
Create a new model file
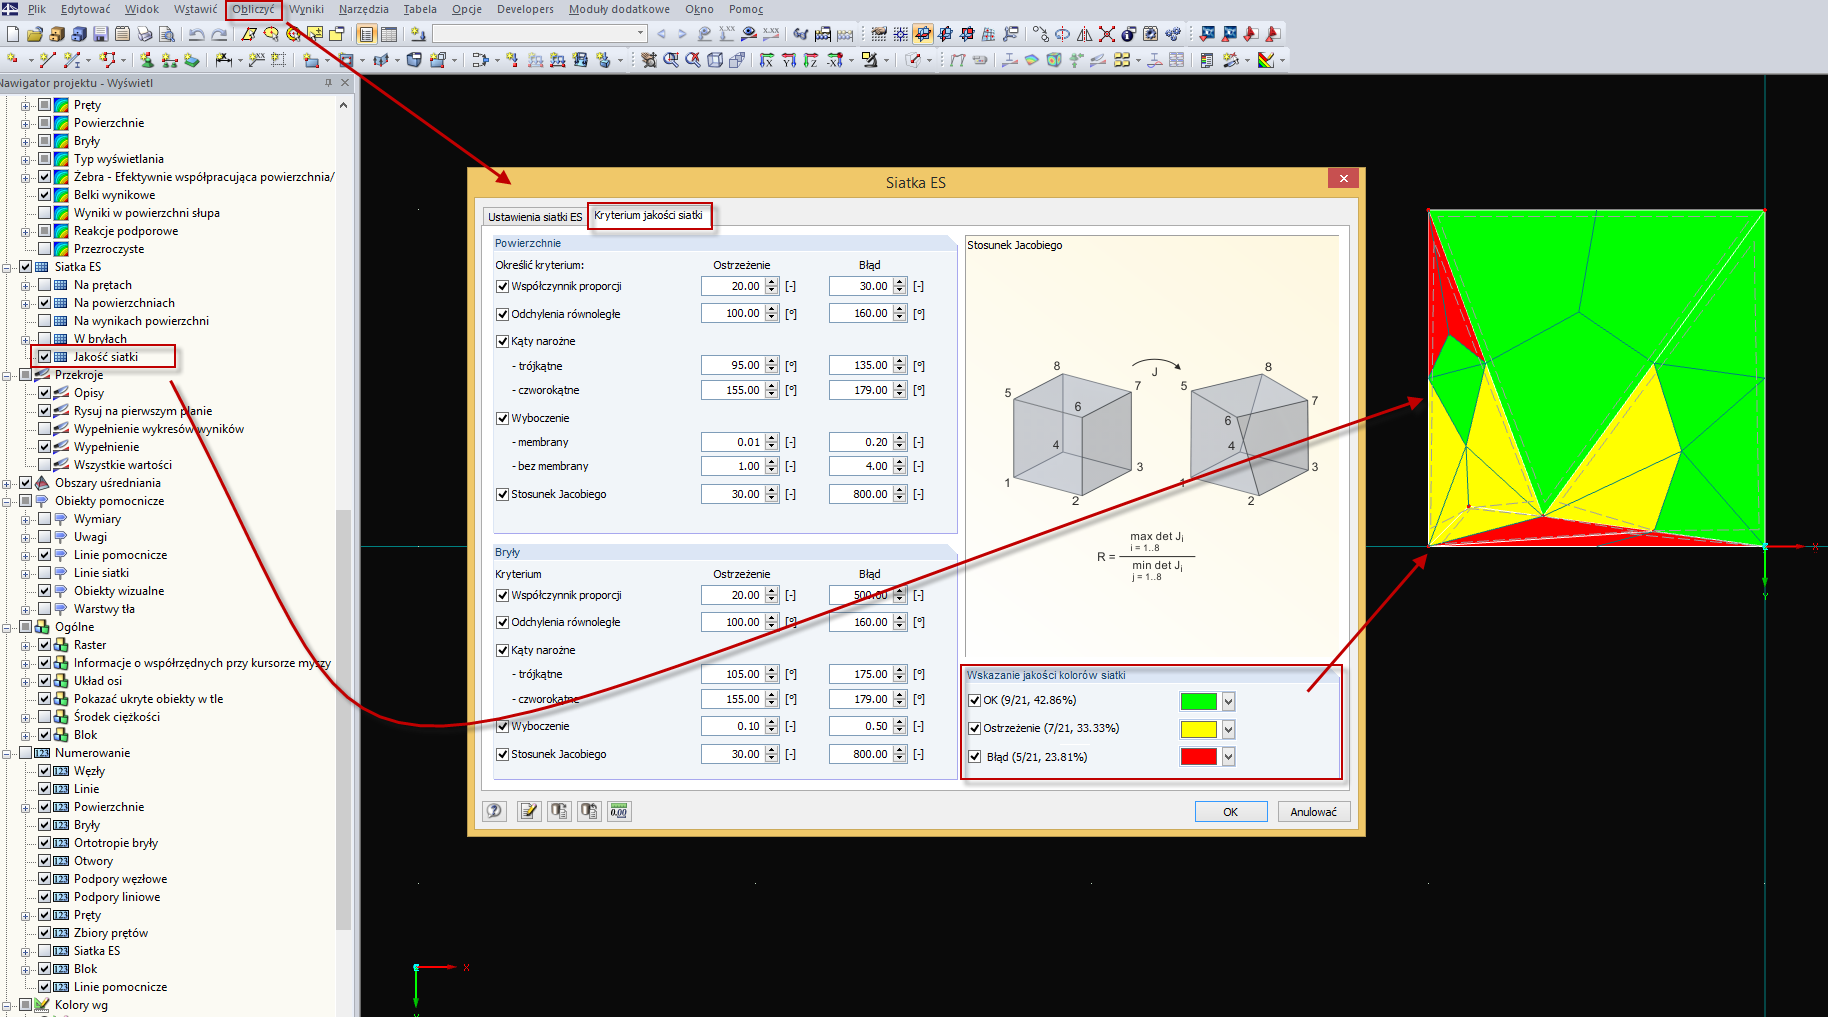click(x=13, y=34)
